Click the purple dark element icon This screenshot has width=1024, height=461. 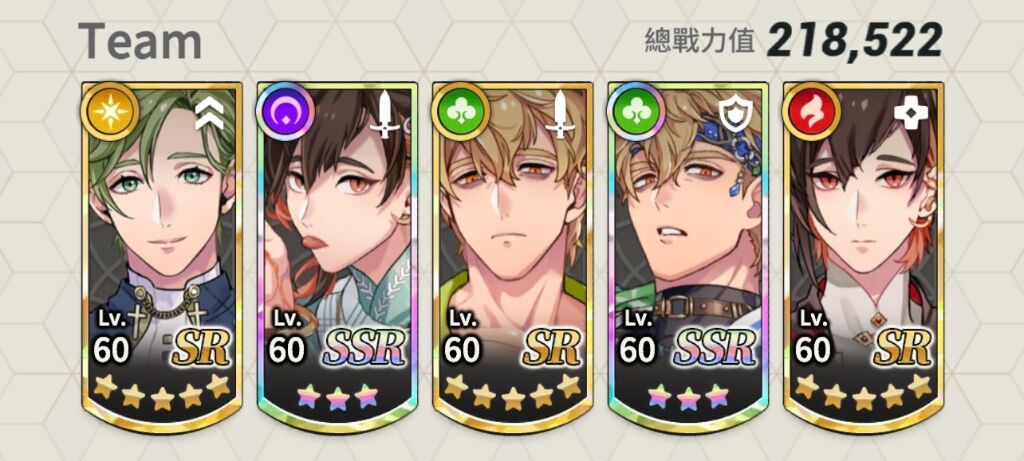pyautogui.click(x=285, y=112)
